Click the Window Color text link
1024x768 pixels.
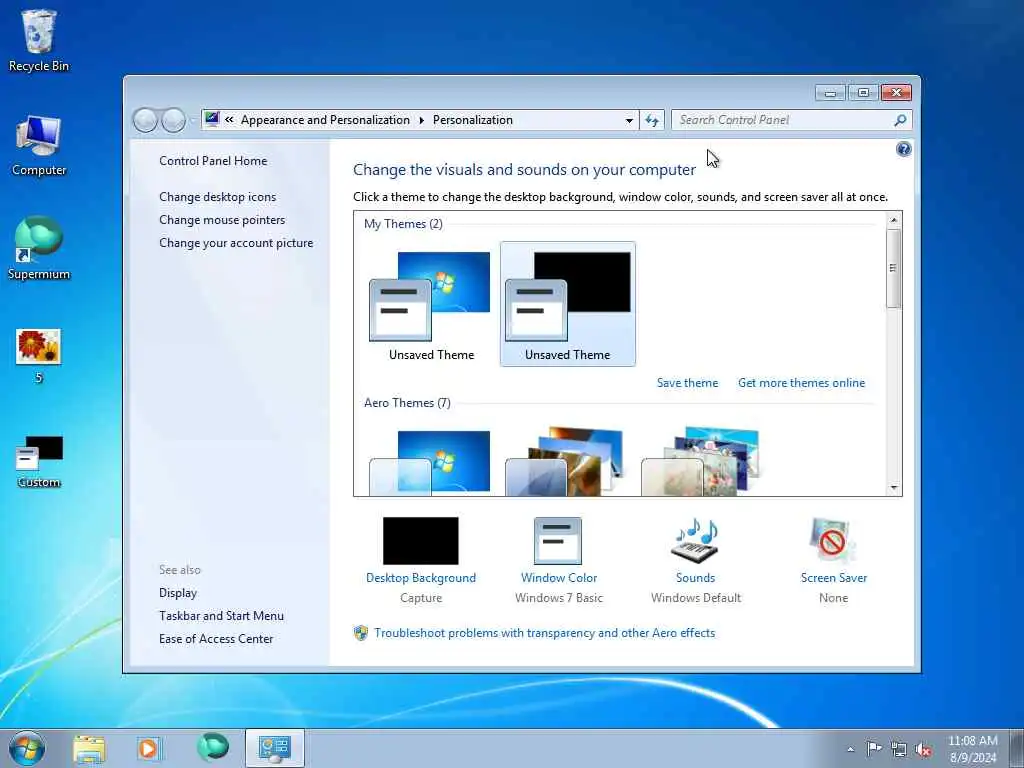558,578
